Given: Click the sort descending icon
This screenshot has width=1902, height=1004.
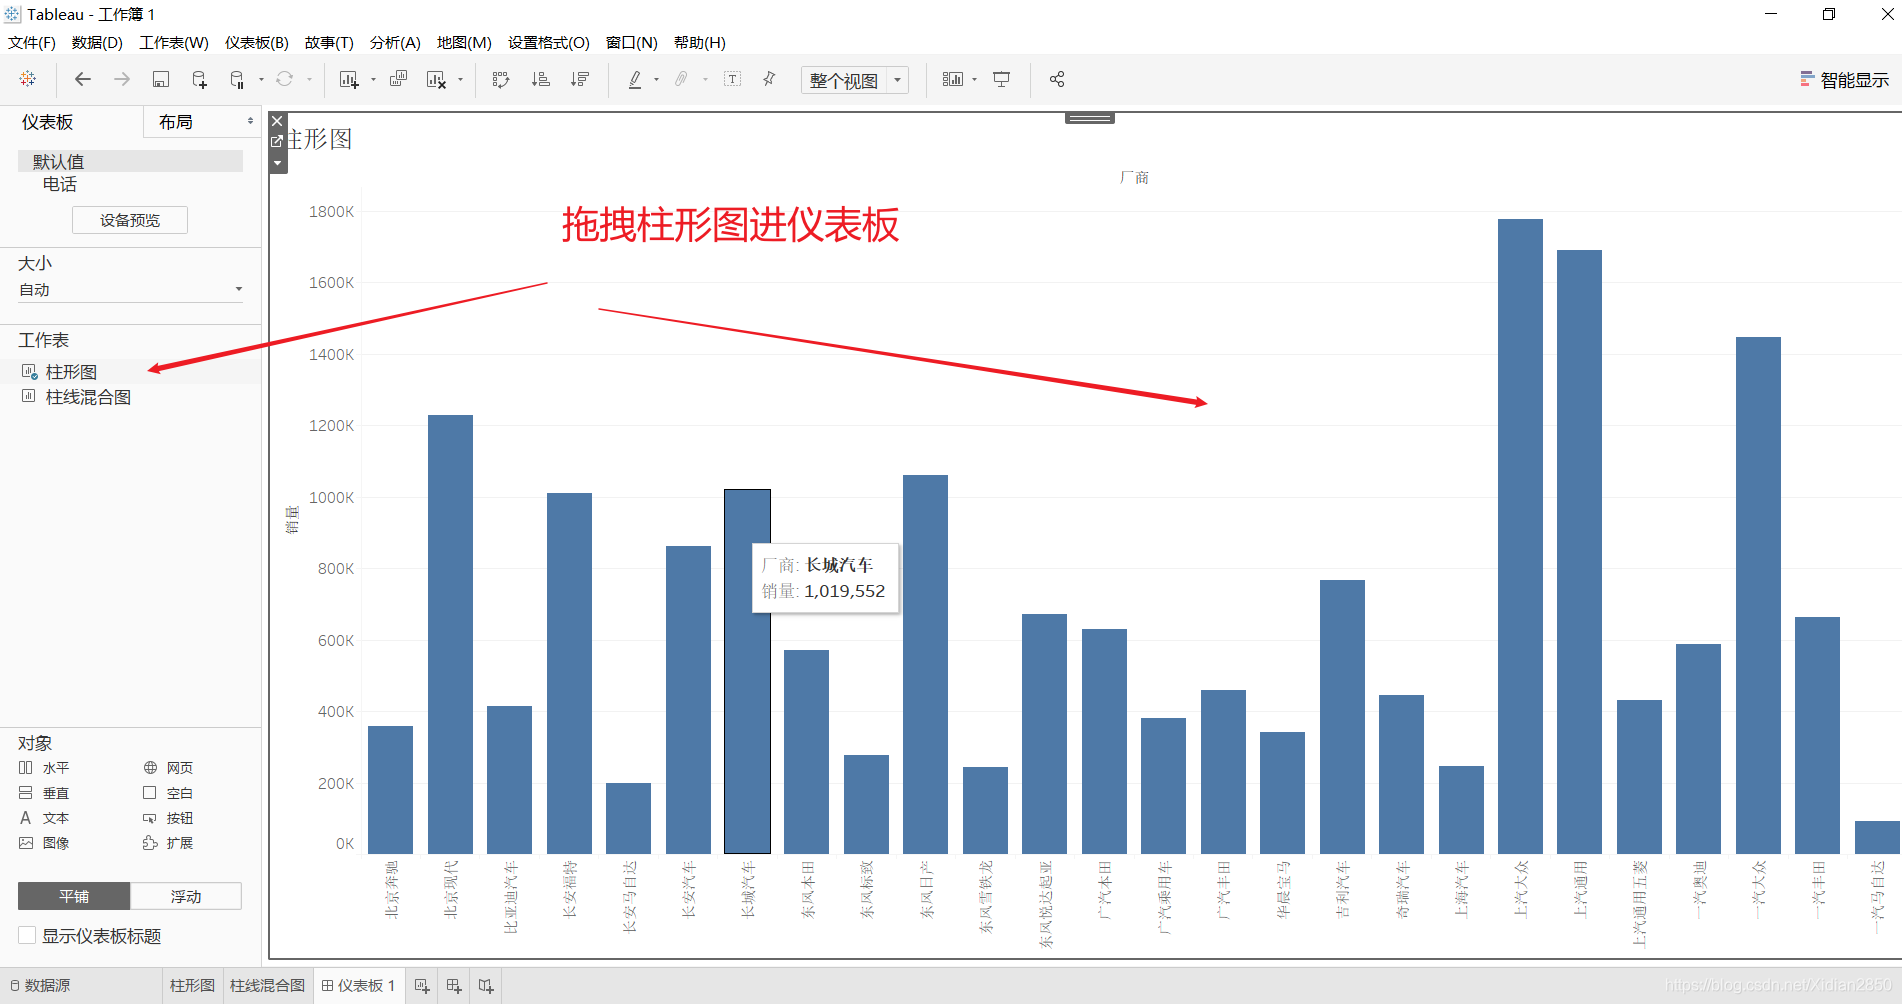Looking at the screenshot, I should 580,79.
